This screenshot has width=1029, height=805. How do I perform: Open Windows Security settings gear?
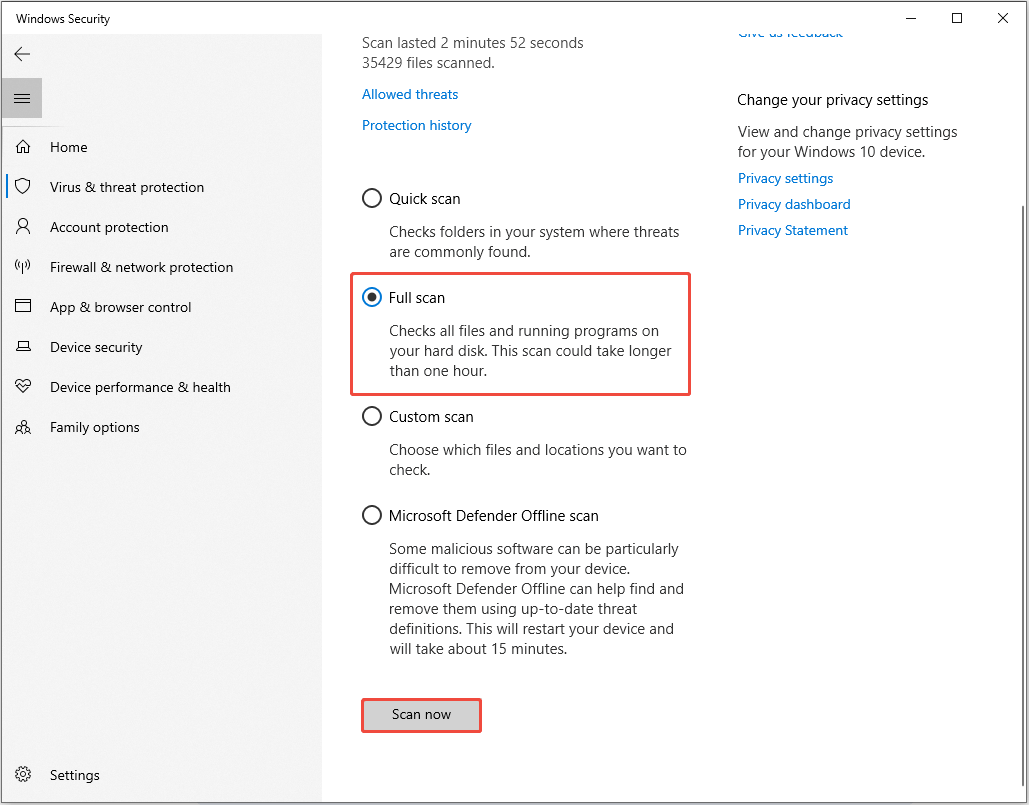(74, 774)
